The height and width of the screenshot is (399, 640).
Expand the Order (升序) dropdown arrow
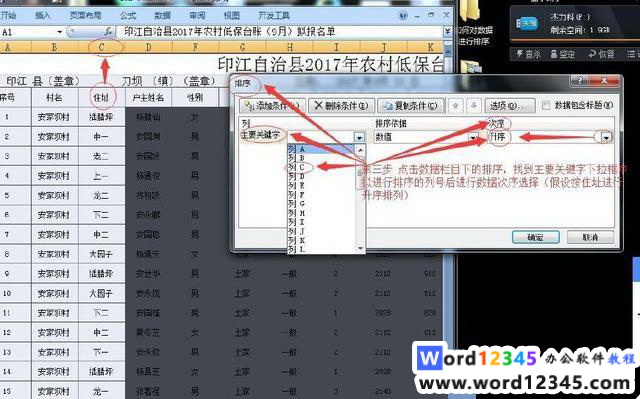pyautogui.click(x=606, y=137)
